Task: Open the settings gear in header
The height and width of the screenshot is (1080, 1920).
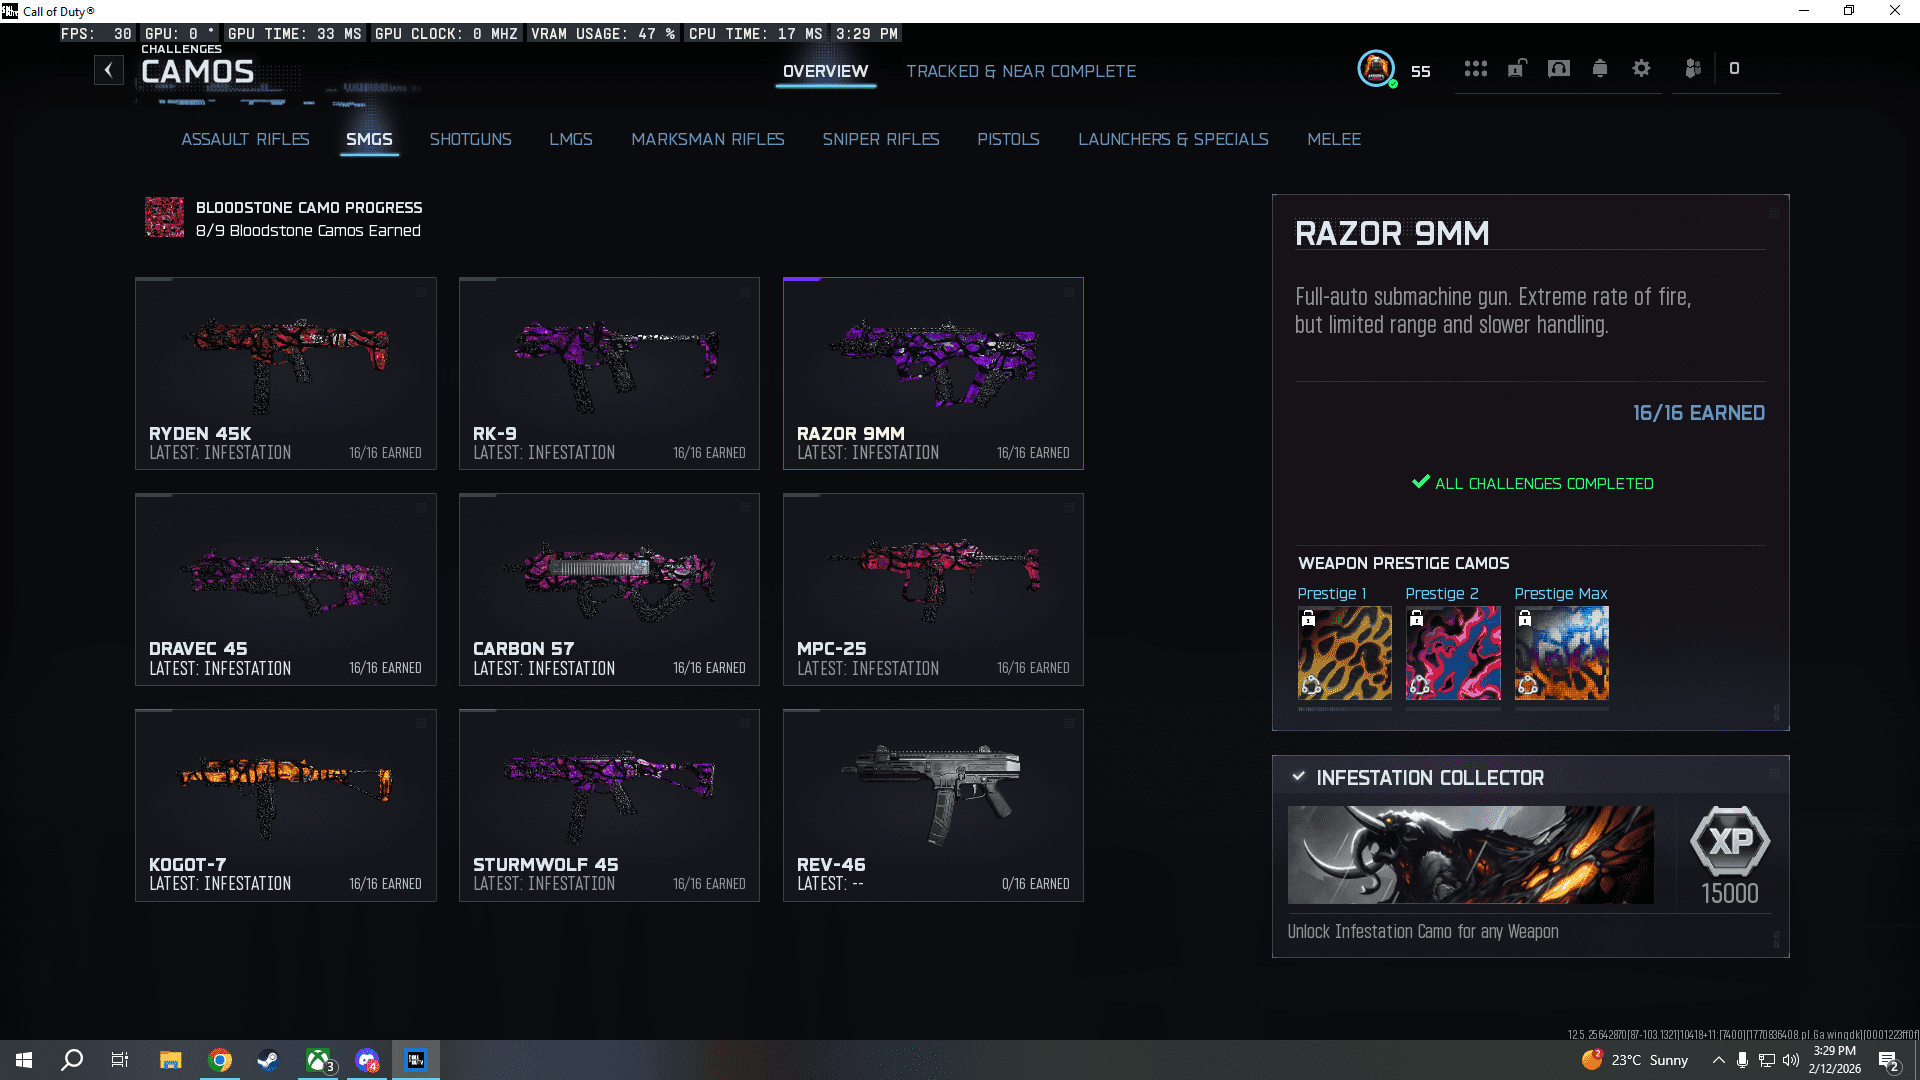Action: coord(1641,69)
